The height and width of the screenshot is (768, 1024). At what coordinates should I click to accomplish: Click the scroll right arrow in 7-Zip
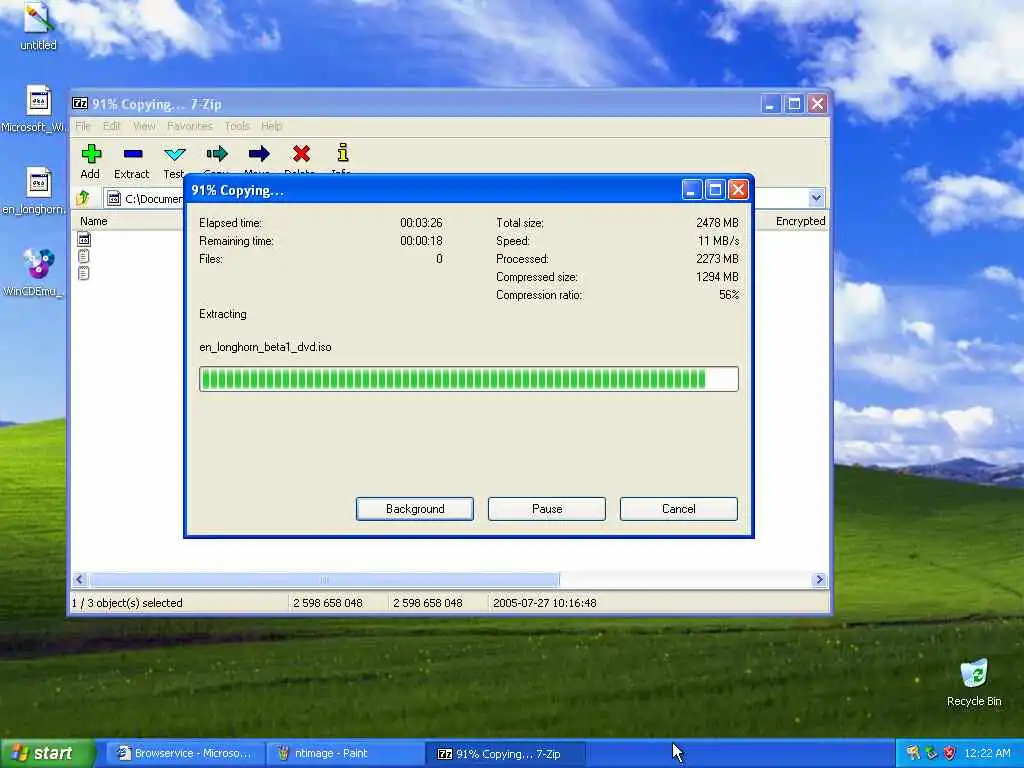click(820, 579)
